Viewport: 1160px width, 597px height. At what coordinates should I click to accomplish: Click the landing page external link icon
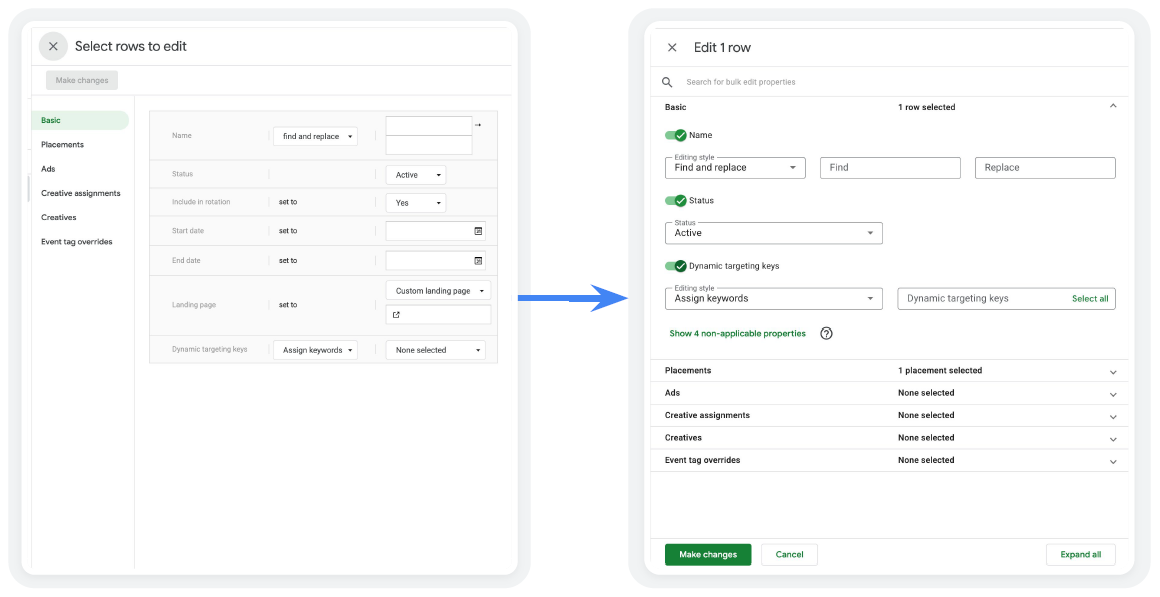(396, 315)
